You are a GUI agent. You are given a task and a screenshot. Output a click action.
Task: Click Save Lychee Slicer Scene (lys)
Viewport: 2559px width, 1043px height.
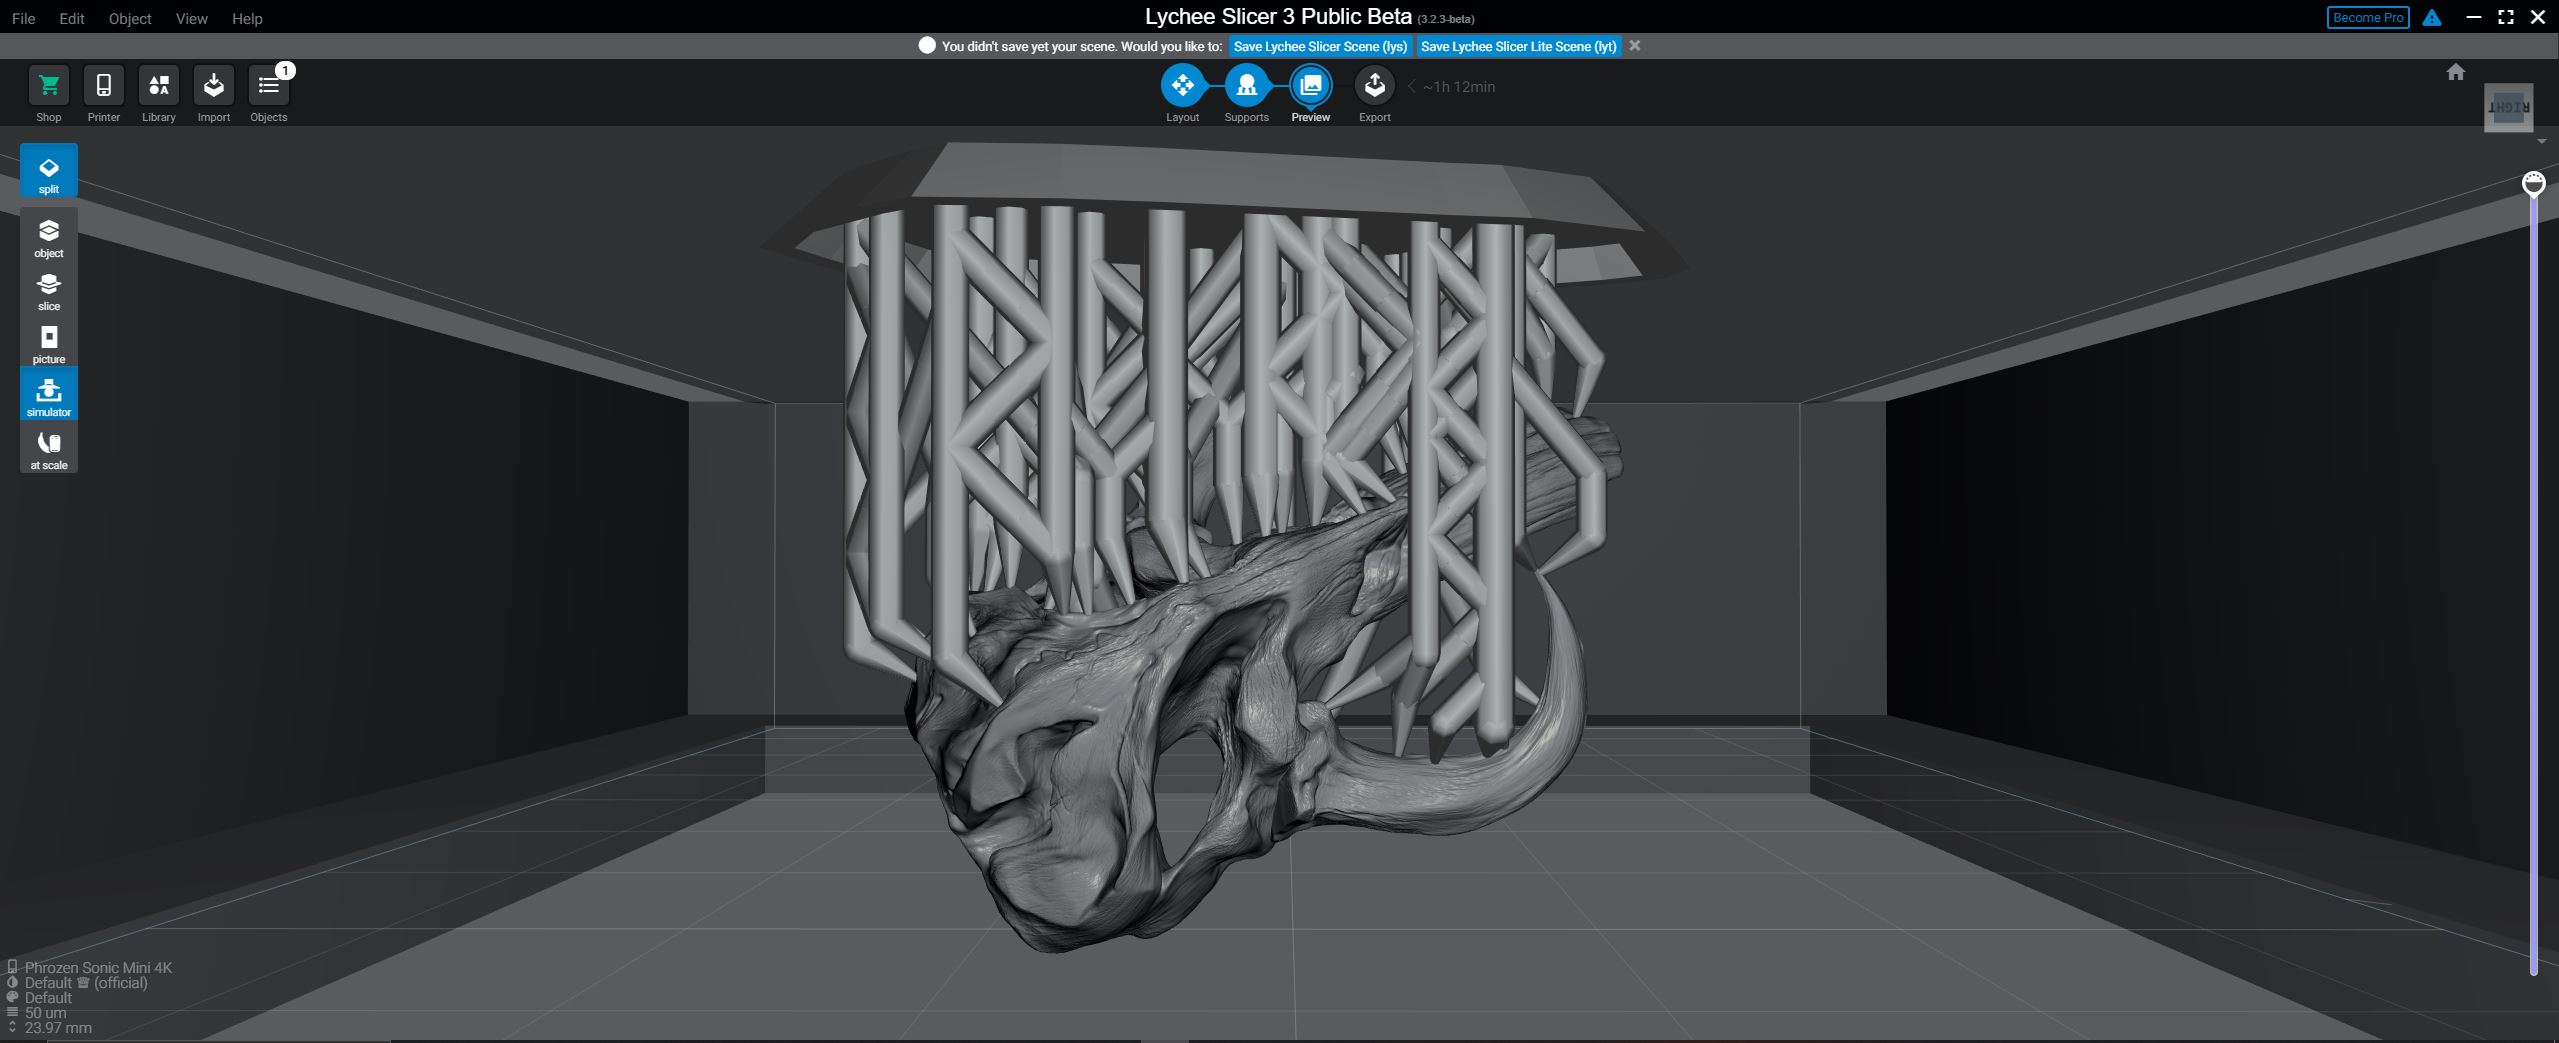1320,46
